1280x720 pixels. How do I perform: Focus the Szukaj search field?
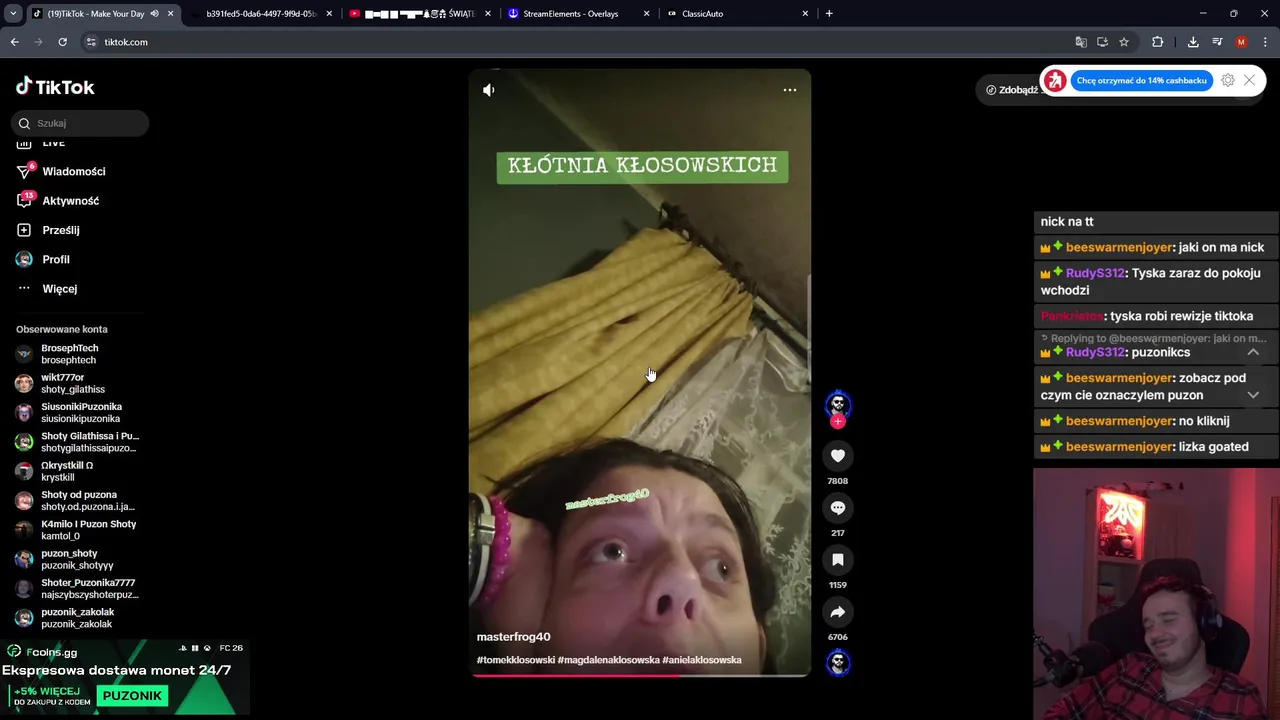(x=80, y=123)
